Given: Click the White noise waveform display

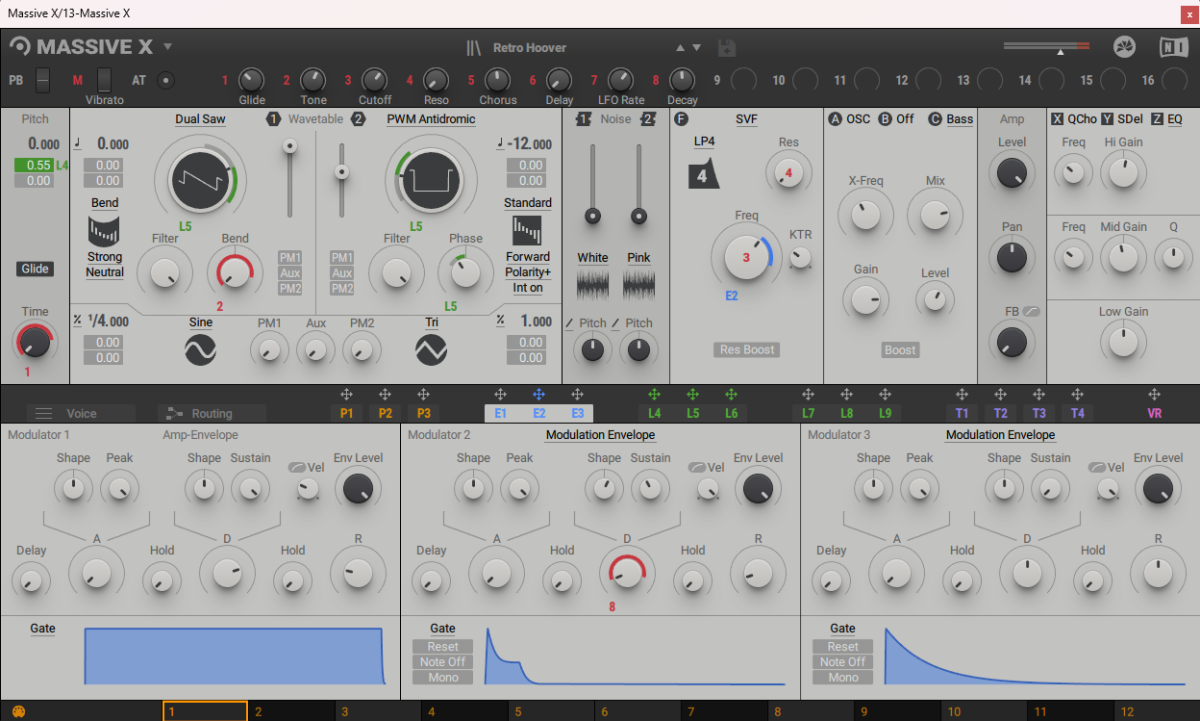Looking at the screenshot, I should [x=592, y=285].
